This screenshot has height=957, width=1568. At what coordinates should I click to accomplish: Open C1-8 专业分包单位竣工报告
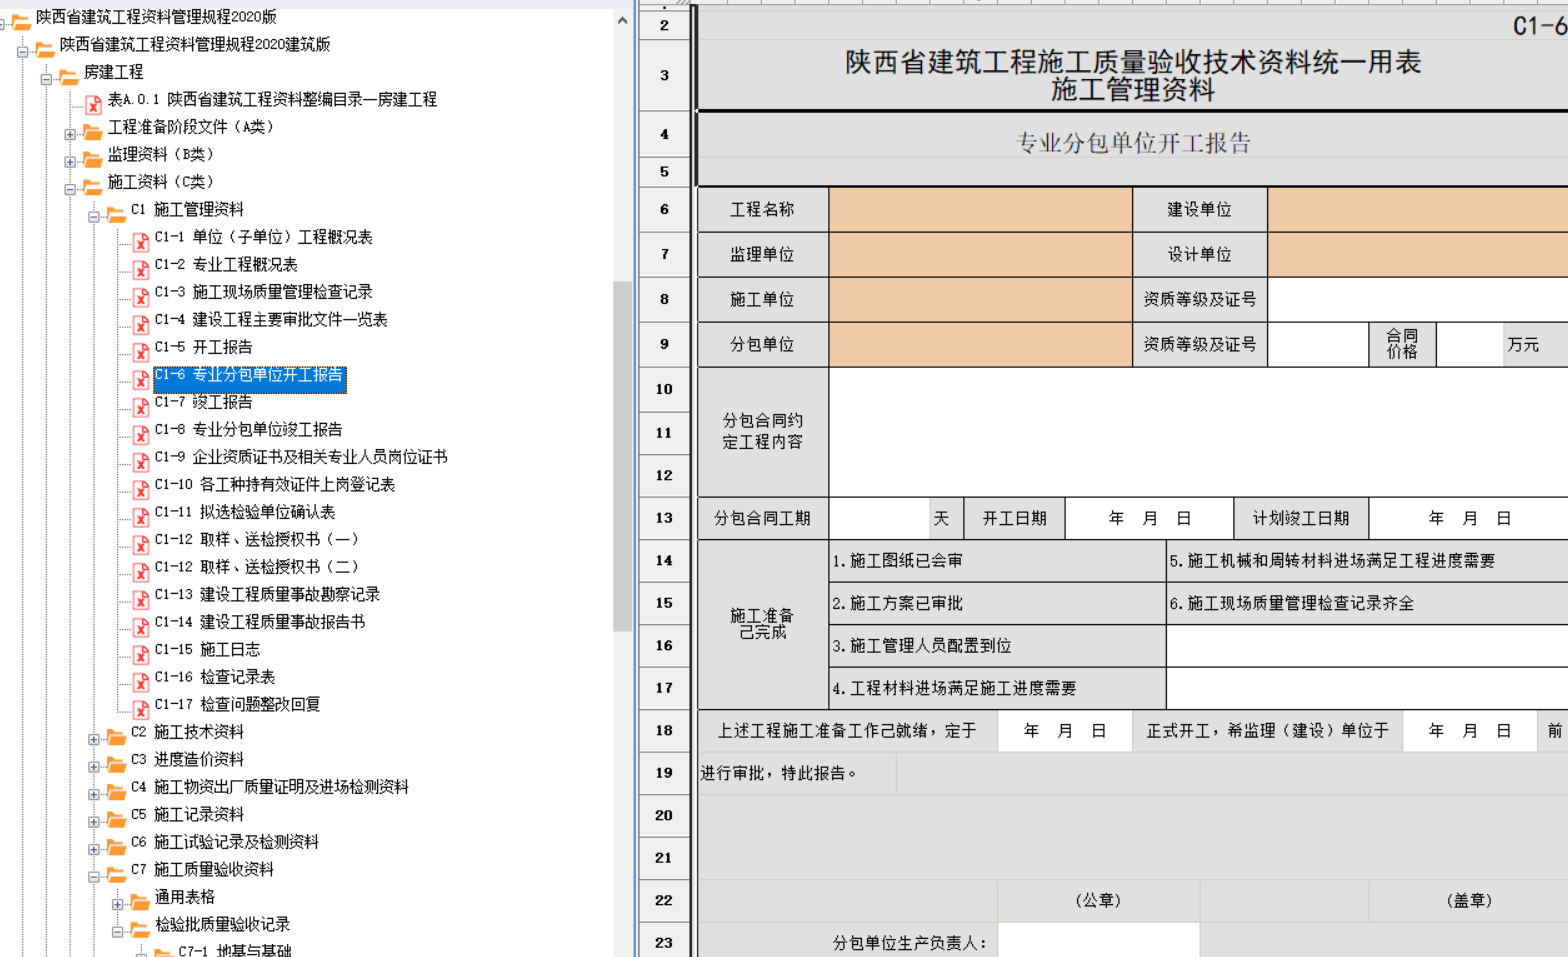coord(248,429)
